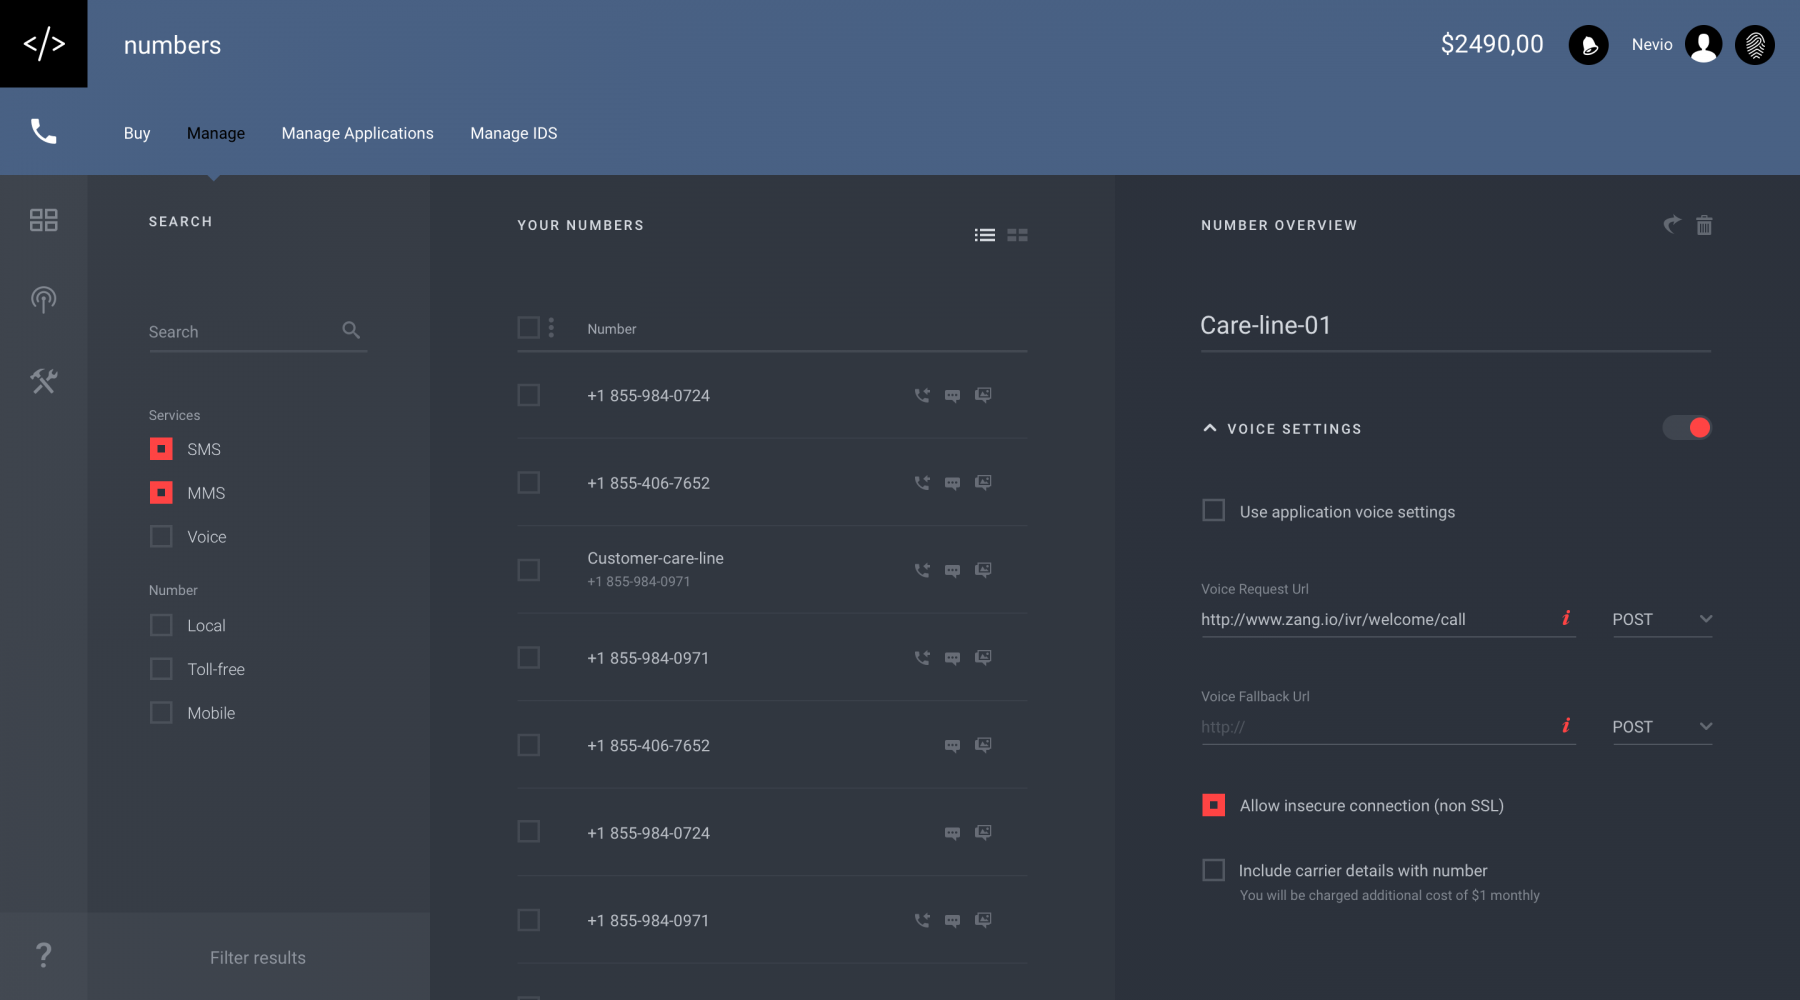
Task: Go to the Buy tab
Action: point(137,133)
